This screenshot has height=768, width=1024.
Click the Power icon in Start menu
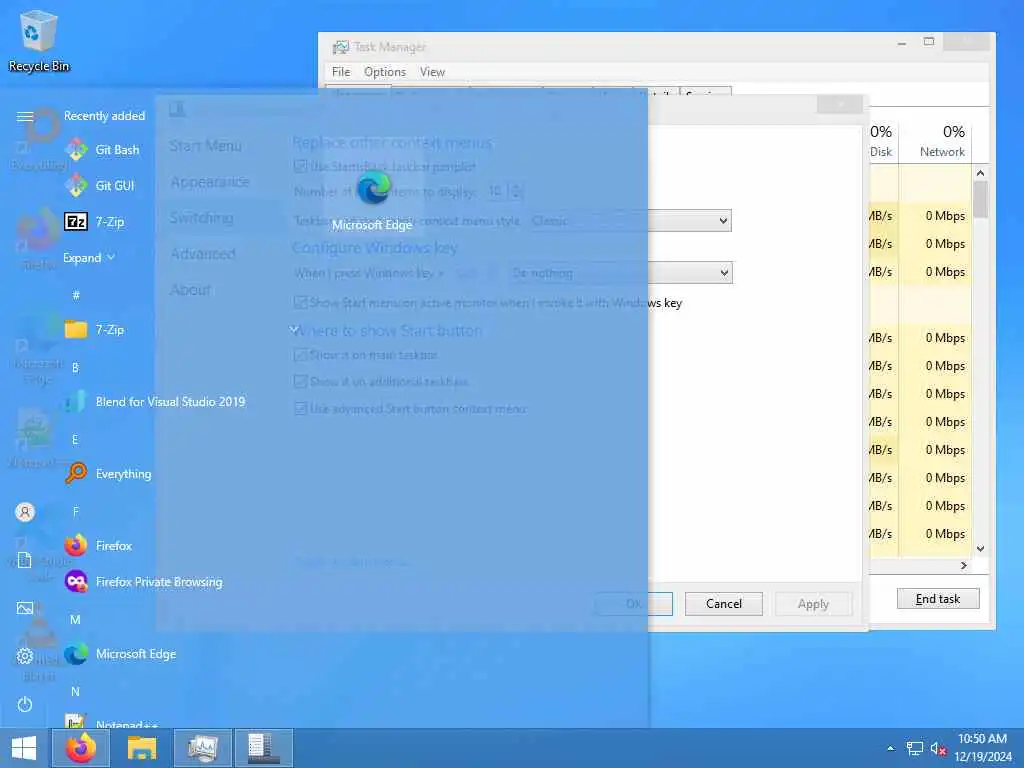[25, 704]
